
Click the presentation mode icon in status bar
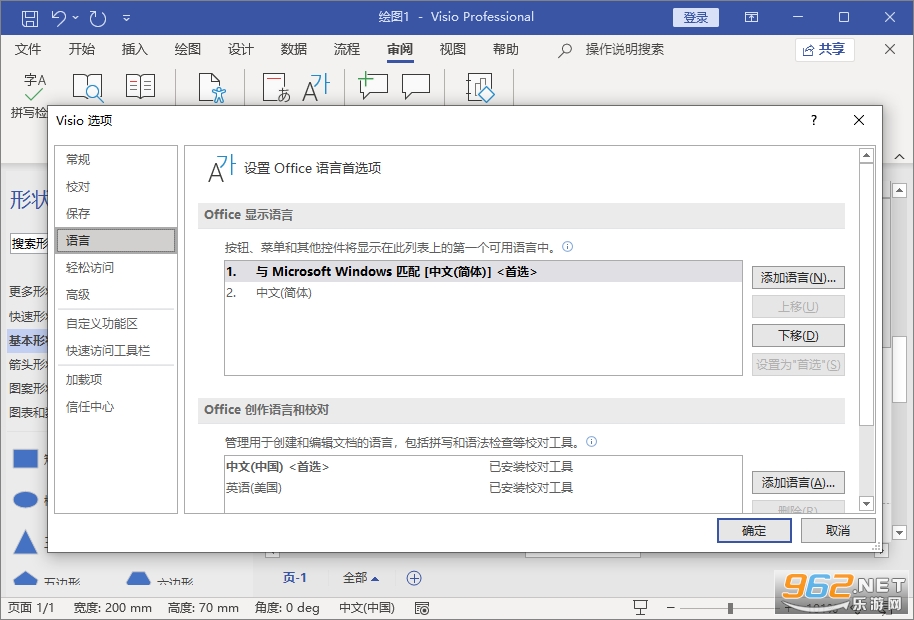(x=641, y=608)
